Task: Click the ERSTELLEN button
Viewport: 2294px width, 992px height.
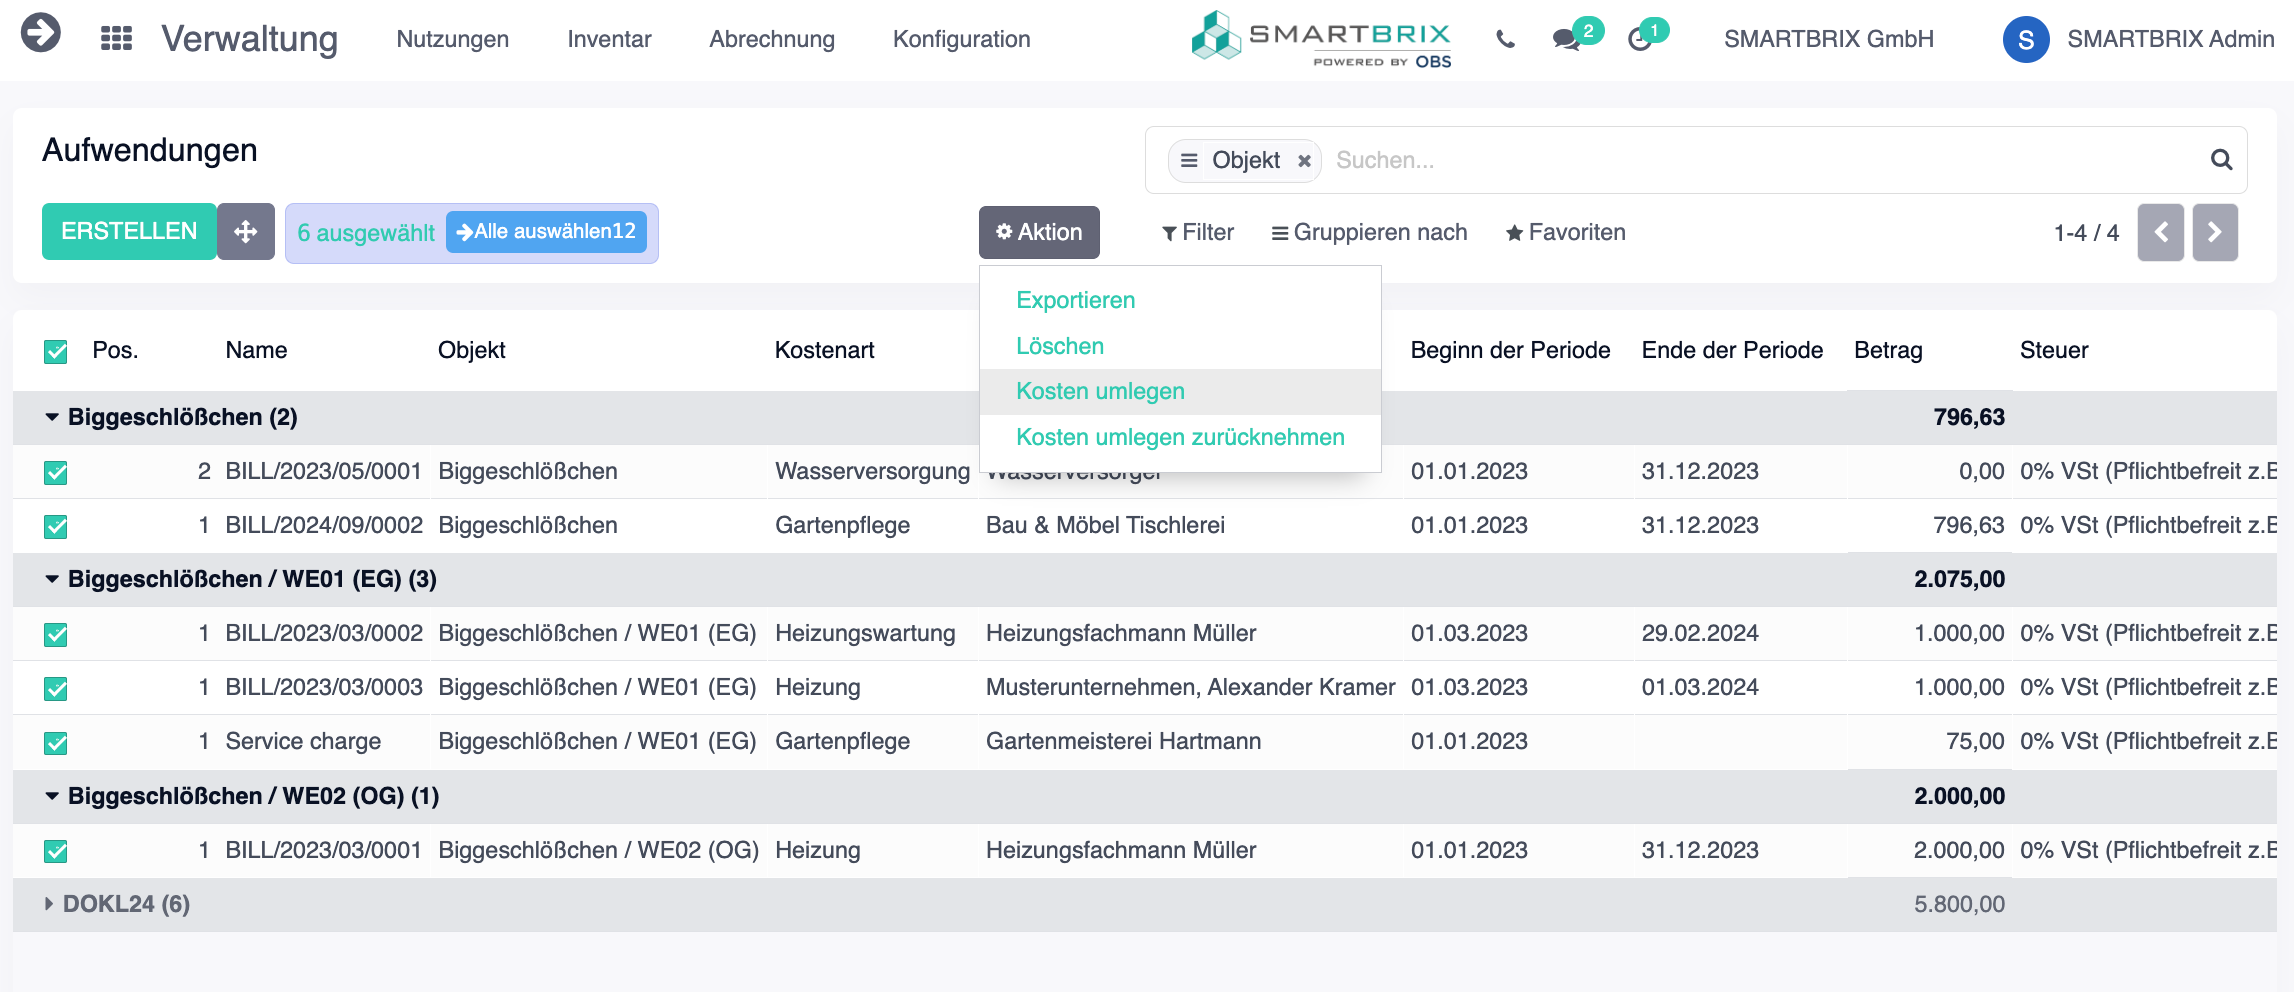Action: click(x=129, y=232)
